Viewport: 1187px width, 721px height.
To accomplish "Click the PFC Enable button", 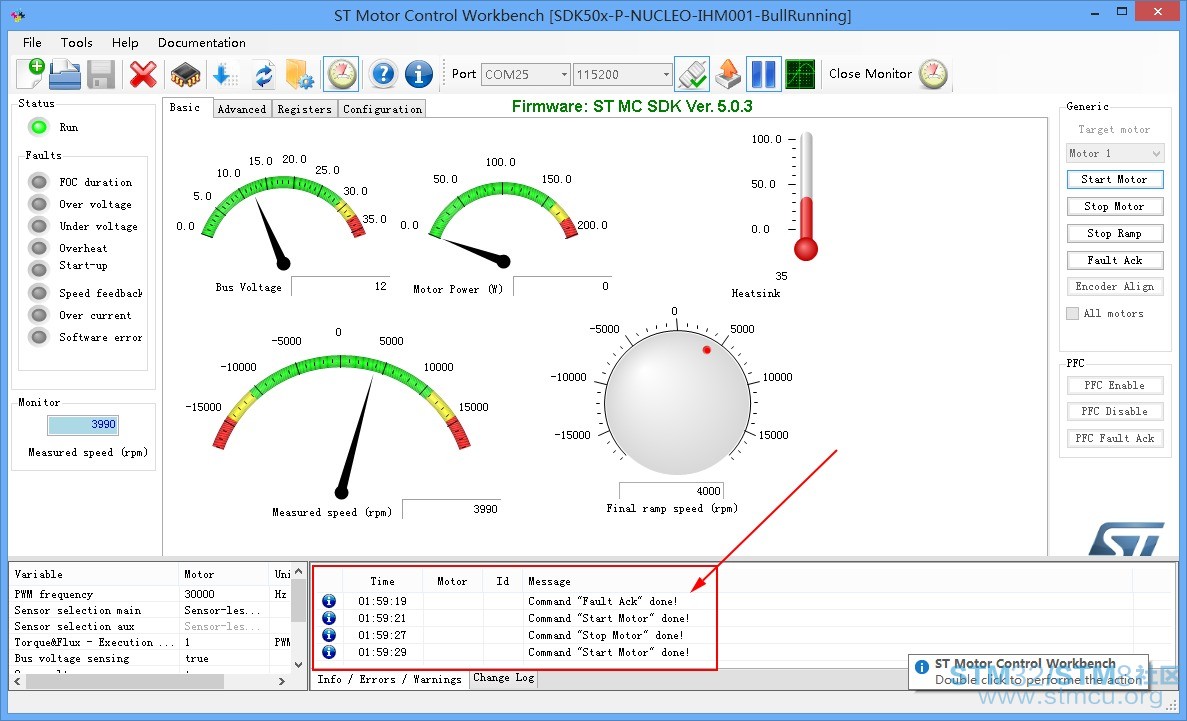I will tap(1114, 385).
